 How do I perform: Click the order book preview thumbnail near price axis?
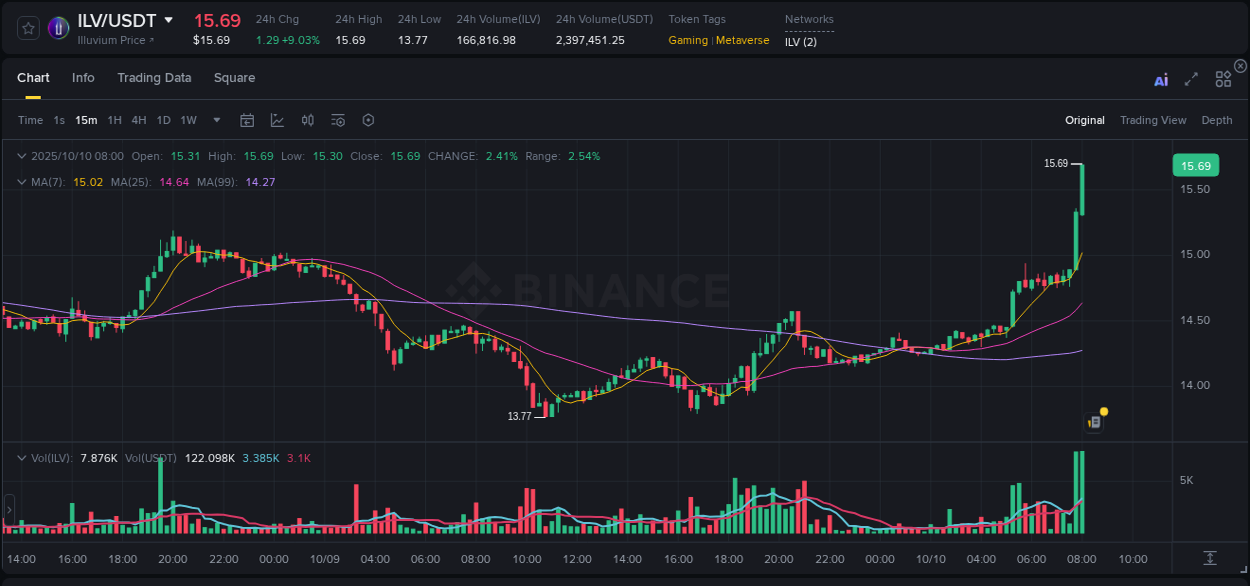click(1094, 421)
